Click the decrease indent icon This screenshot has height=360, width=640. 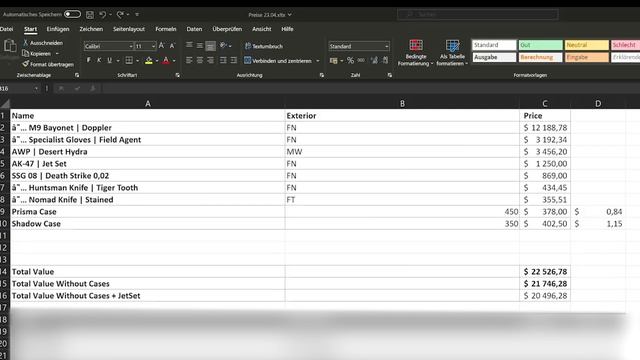(x=223, y=60)
